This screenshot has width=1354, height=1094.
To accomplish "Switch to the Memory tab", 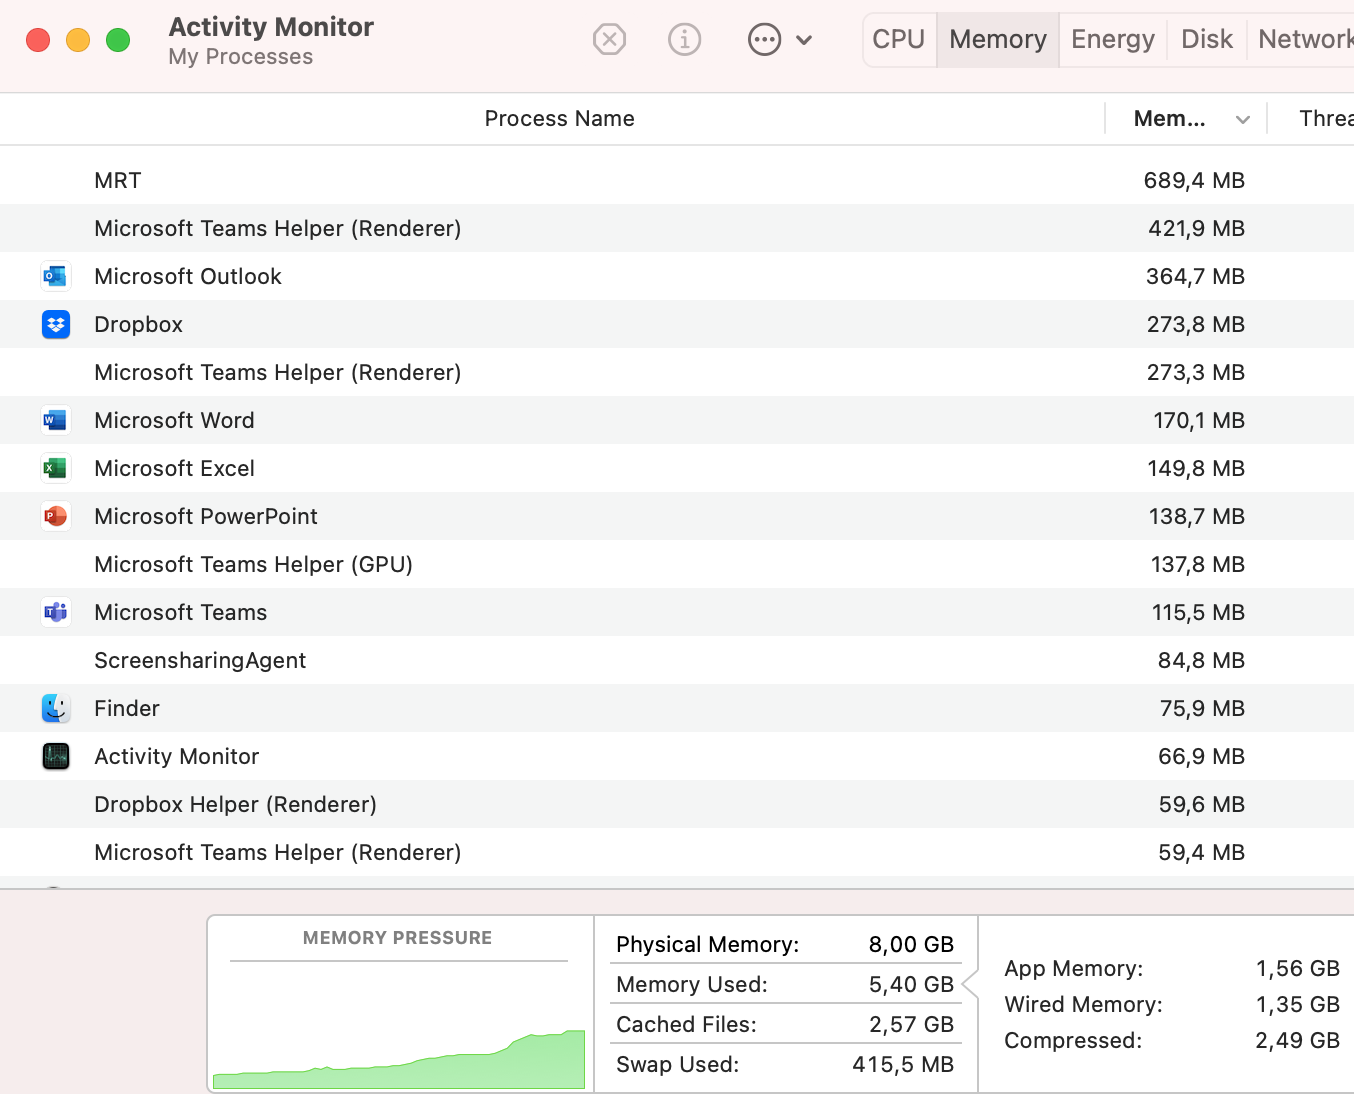I will (998, 40).
